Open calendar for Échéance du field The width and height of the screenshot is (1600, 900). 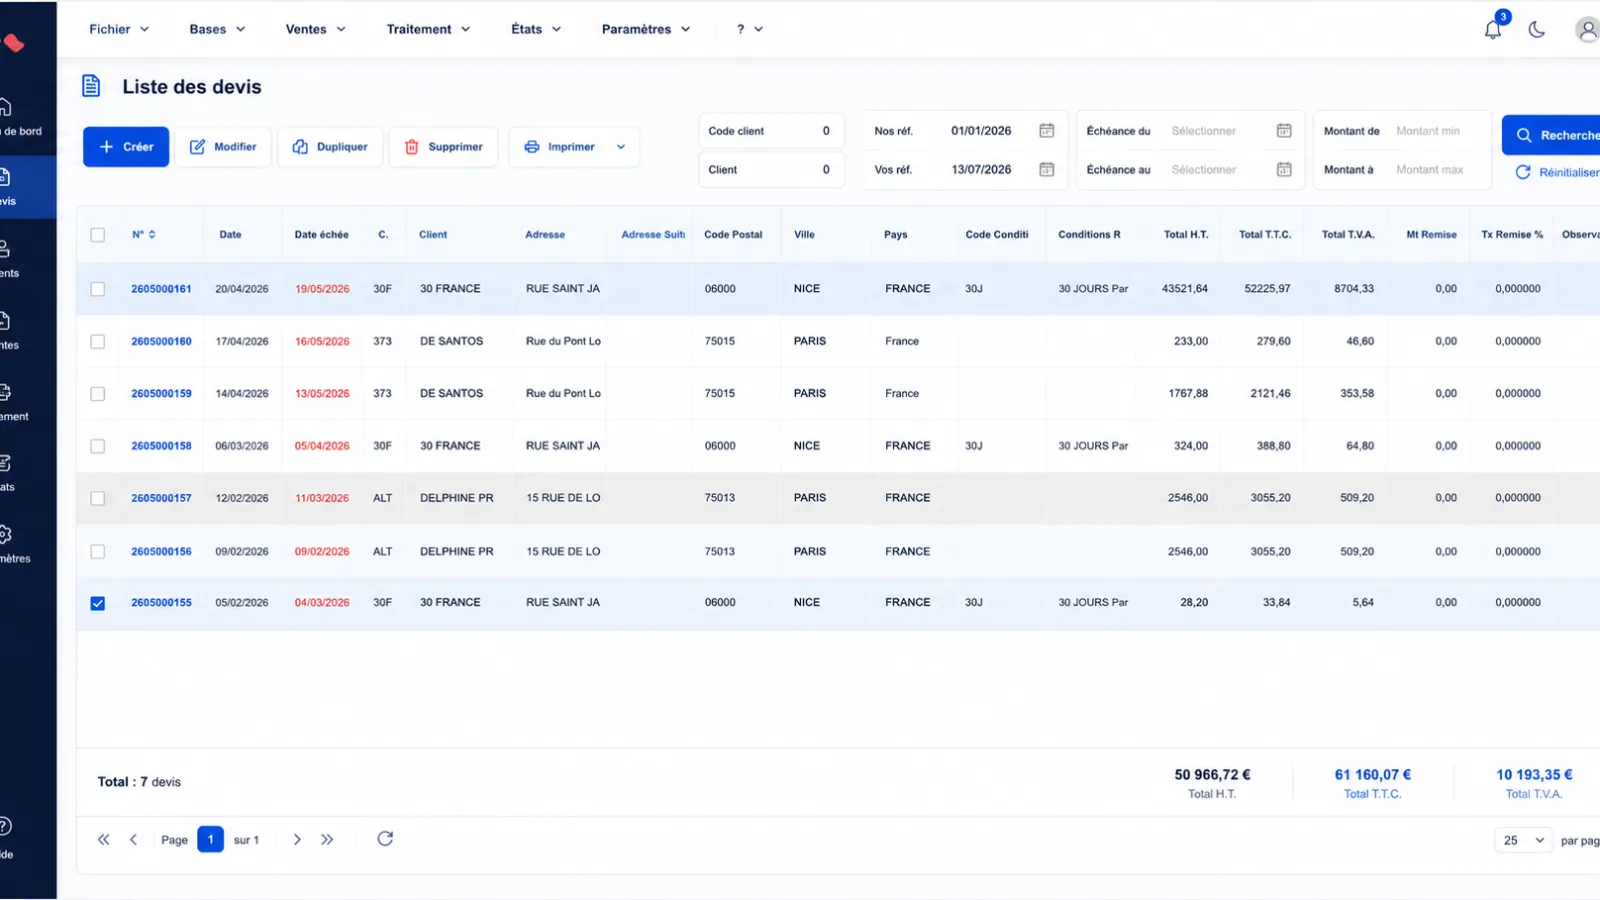pos(1284,131)
